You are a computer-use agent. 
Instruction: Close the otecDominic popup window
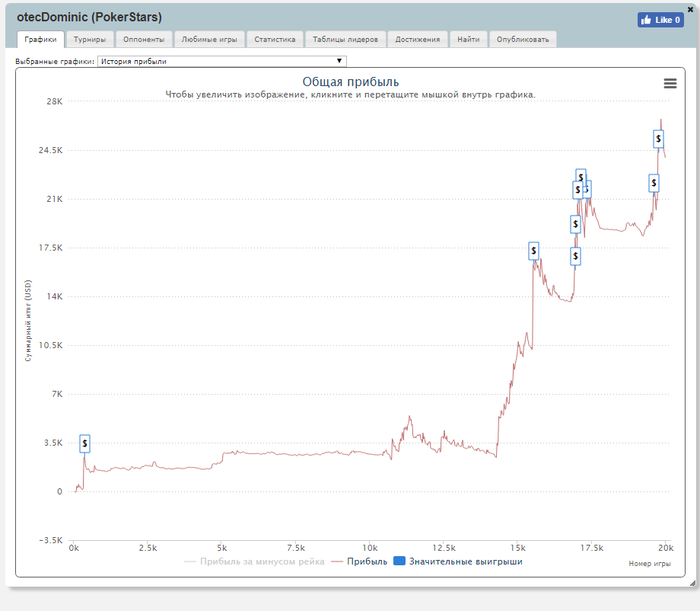[690, 9]
